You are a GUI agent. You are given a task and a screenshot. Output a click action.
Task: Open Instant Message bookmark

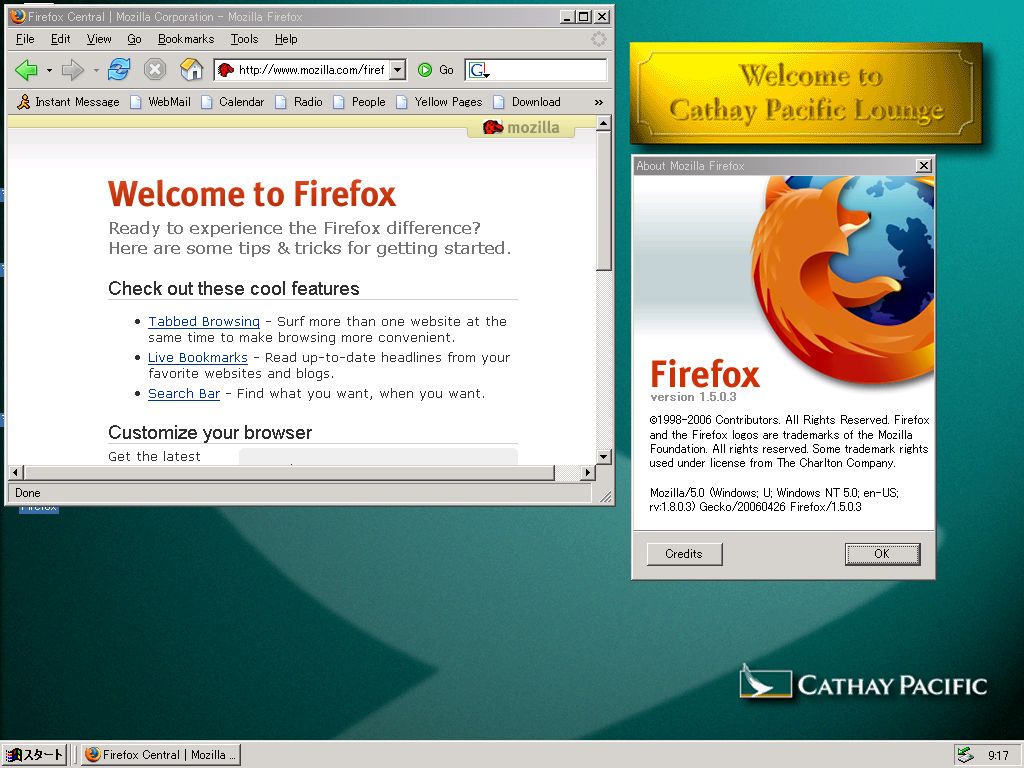pyautogui.click(x=69, y=102)
